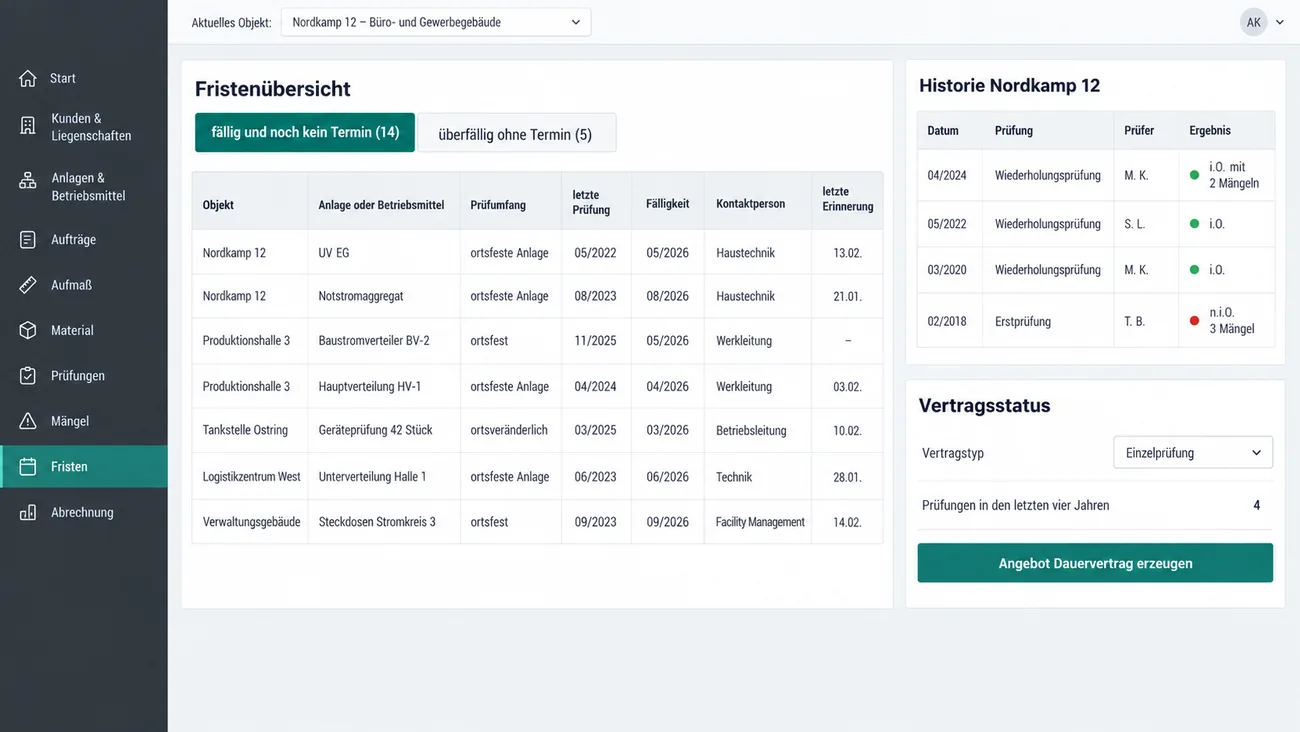Click the Anlagen & Betriebsmittel hierarchy icon
Image resolution: width=1300 pixels, height=732 pixels.
28,181
